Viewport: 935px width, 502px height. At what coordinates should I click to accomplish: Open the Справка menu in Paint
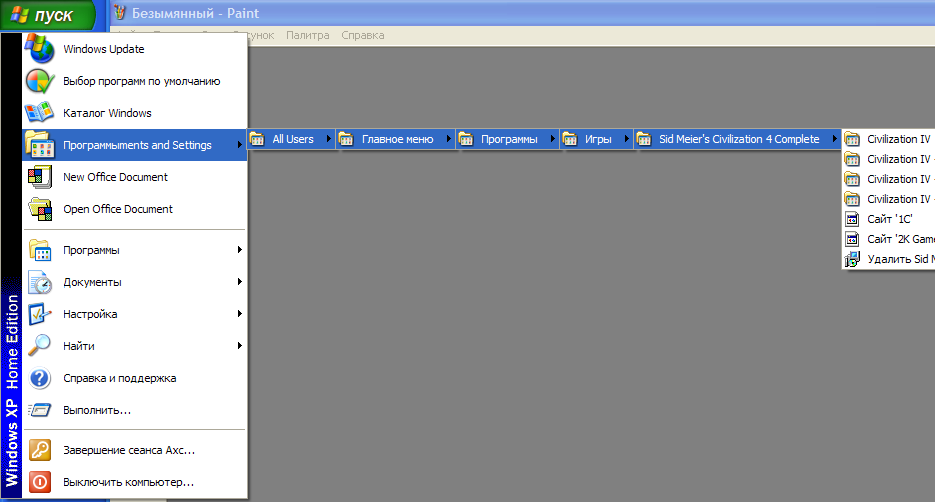(x=363, y=35)
